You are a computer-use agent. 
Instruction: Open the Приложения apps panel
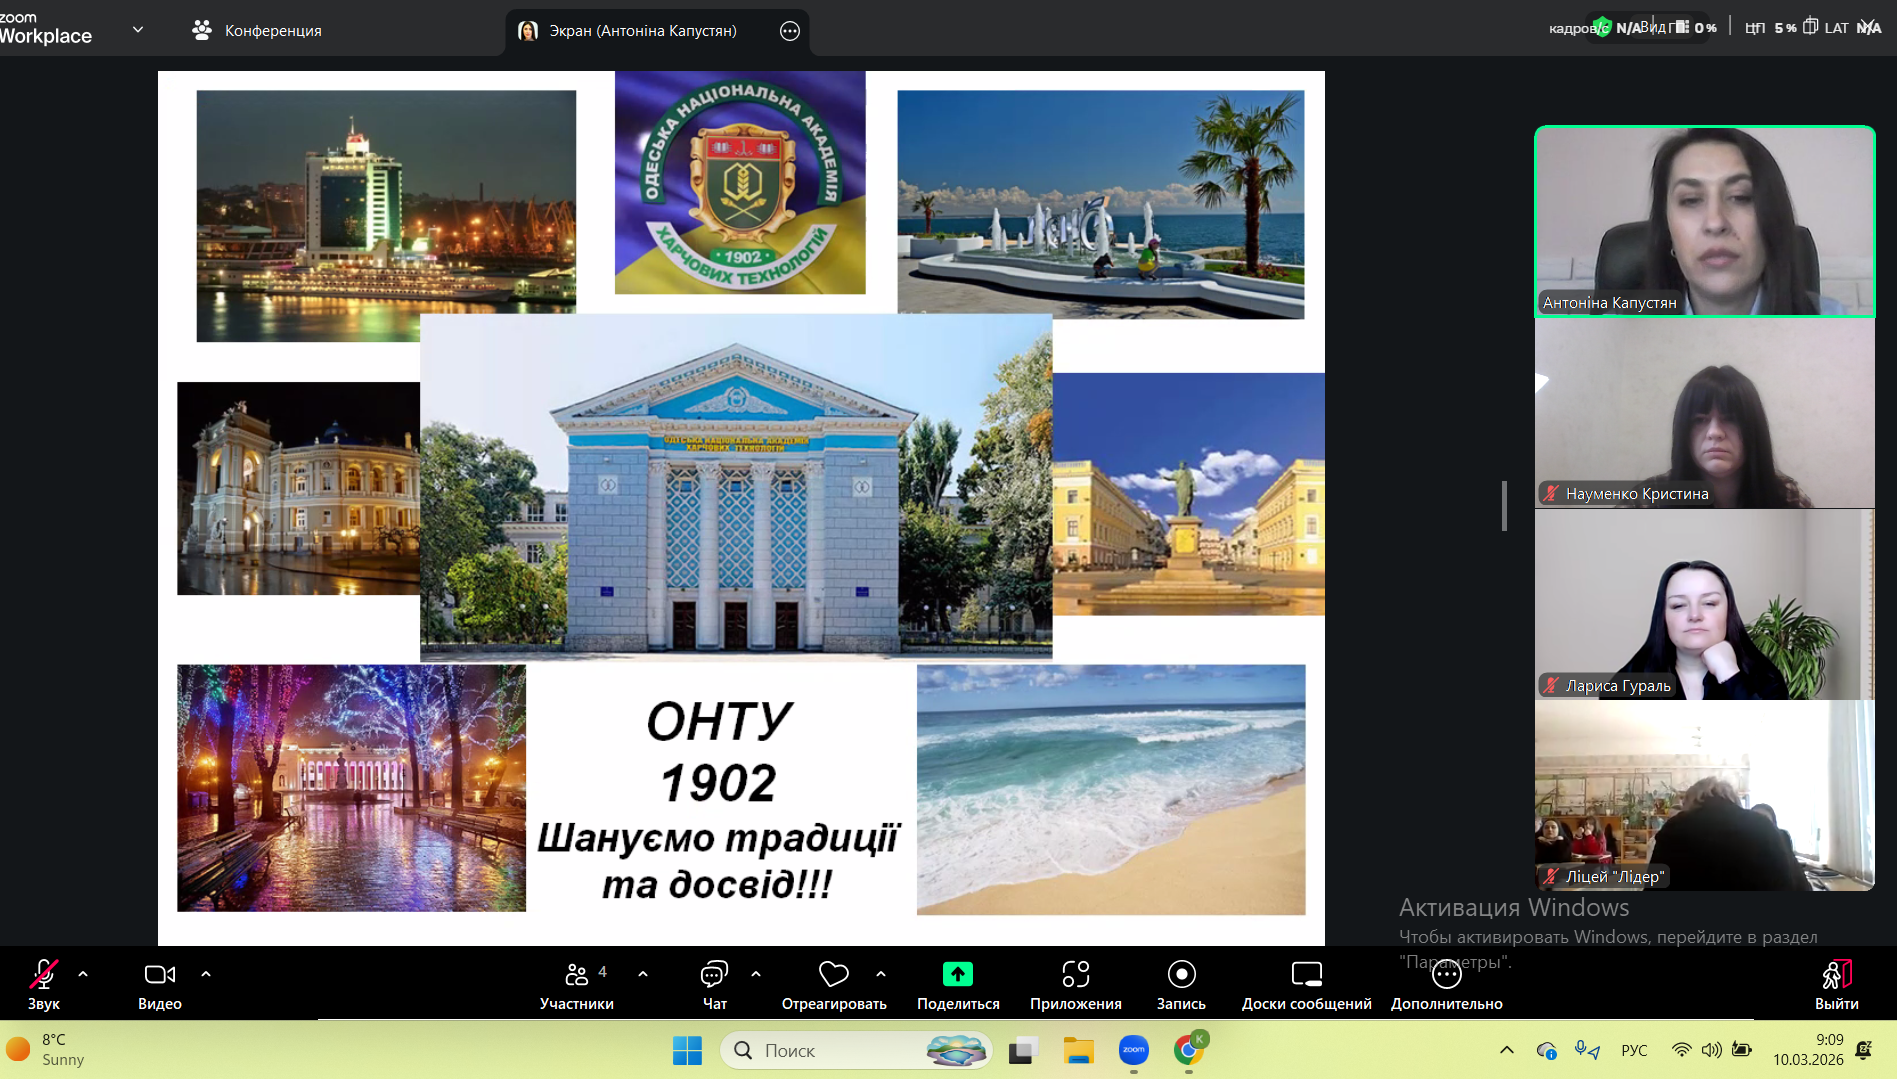[1075, 985]
